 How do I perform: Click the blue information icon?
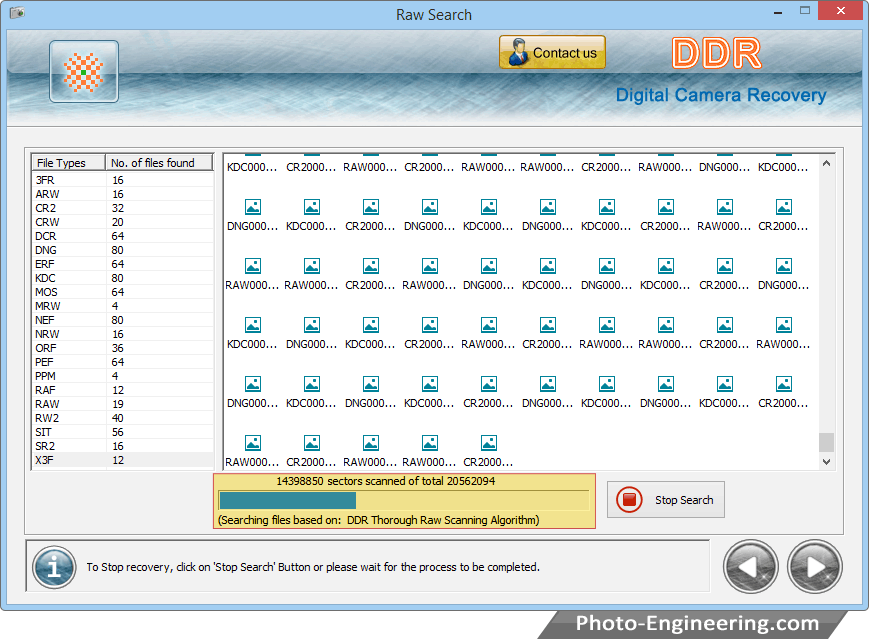tap(54, 567)
